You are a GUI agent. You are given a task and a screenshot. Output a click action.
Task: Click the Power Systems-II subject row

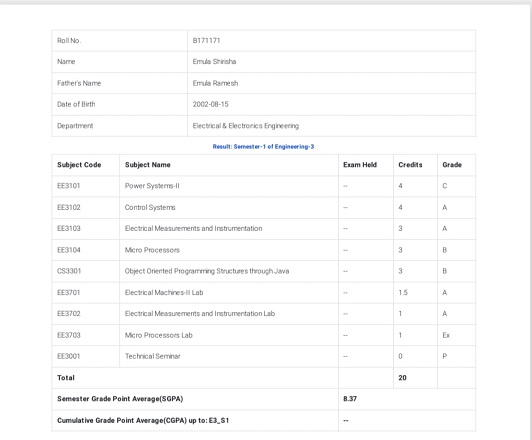point(264,186)
